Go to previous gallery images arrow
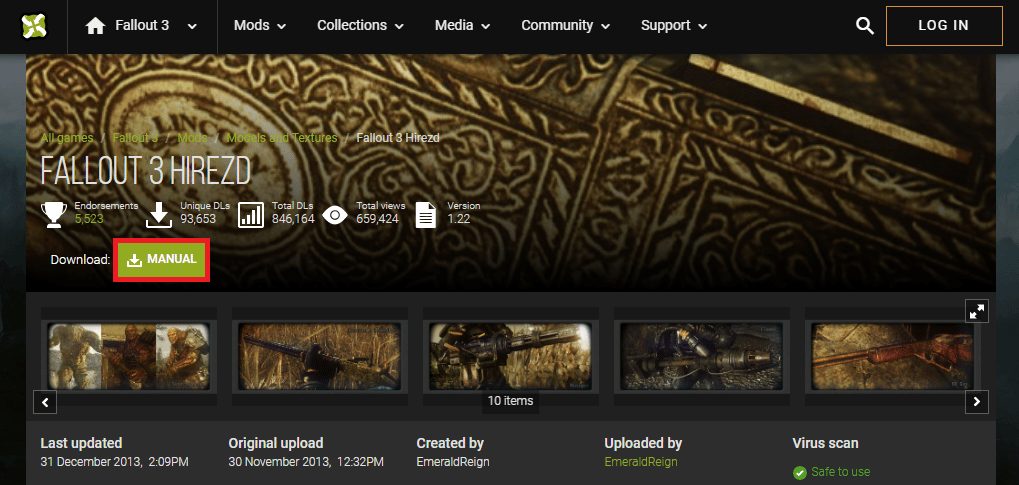1019x485 pixels. point(45,402)
